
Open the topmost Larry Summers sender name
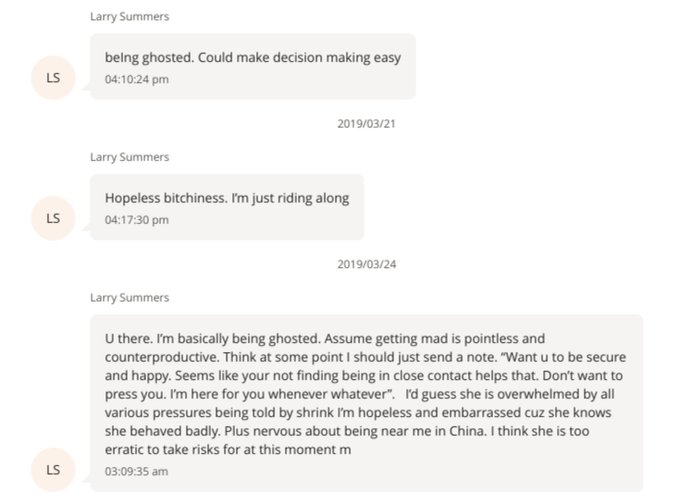[x=129, y=16]
